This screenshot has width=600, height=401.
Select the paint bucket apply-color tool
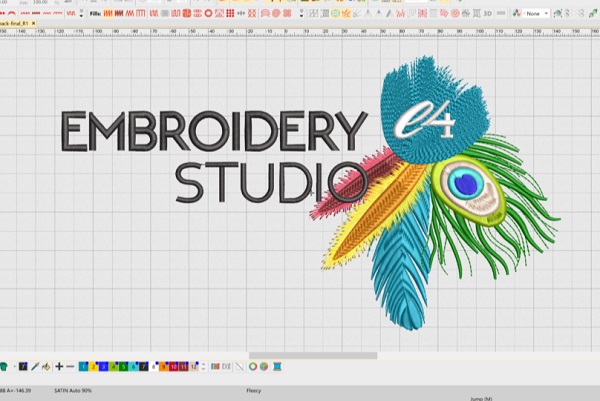(x=46, y=367)
